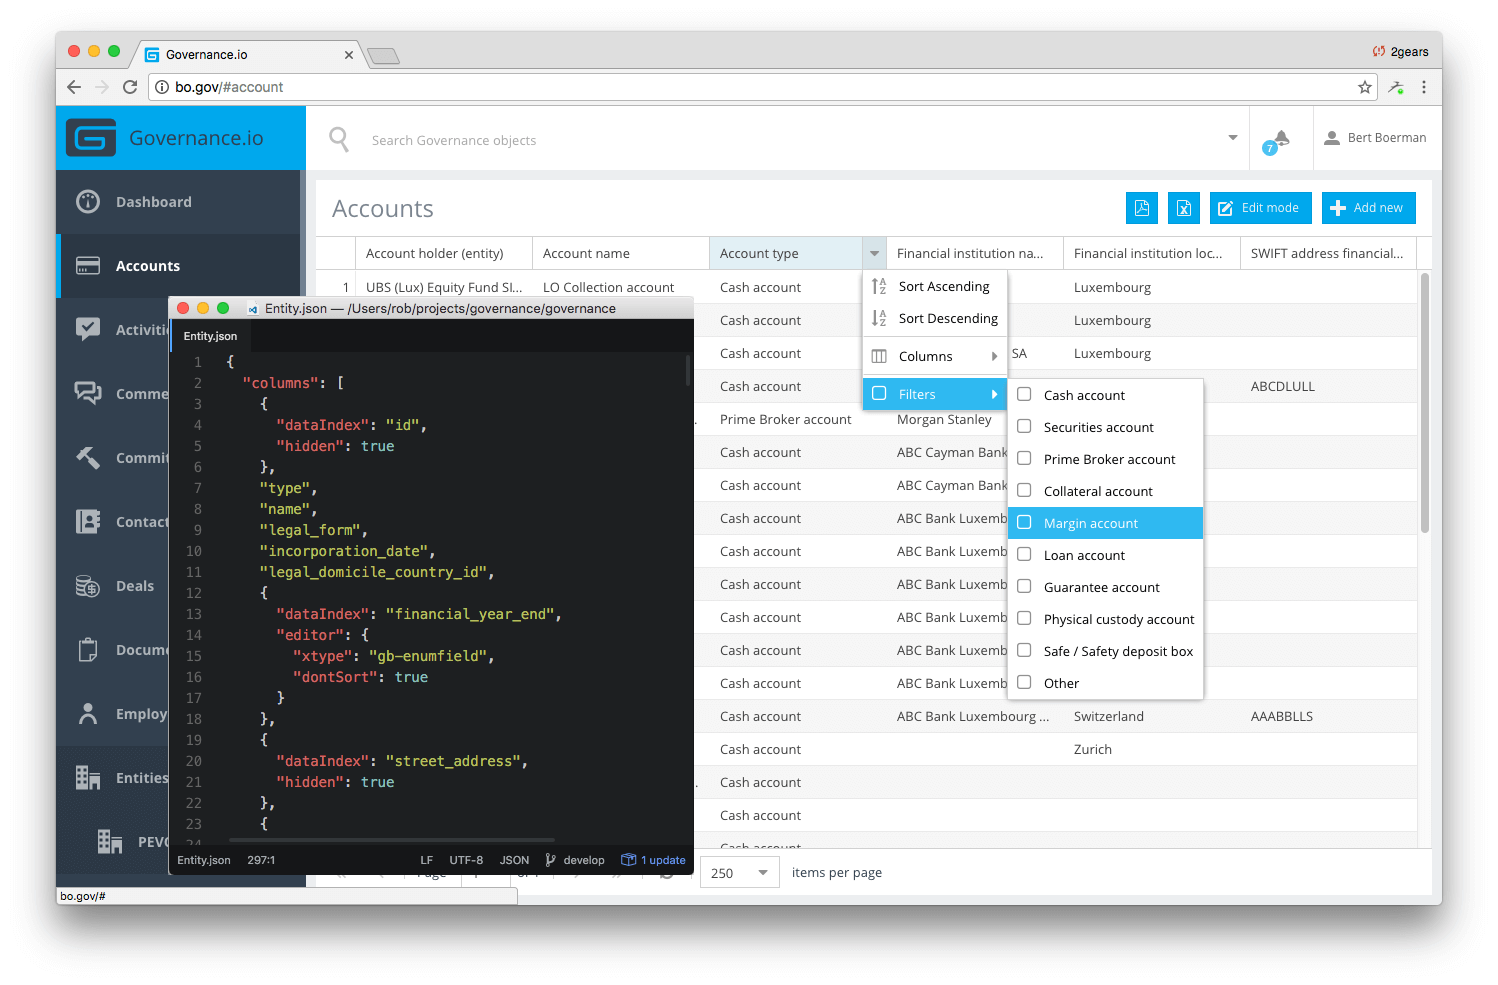Click the search magnifier icon

pyautogui.click(x=339, y=139)
